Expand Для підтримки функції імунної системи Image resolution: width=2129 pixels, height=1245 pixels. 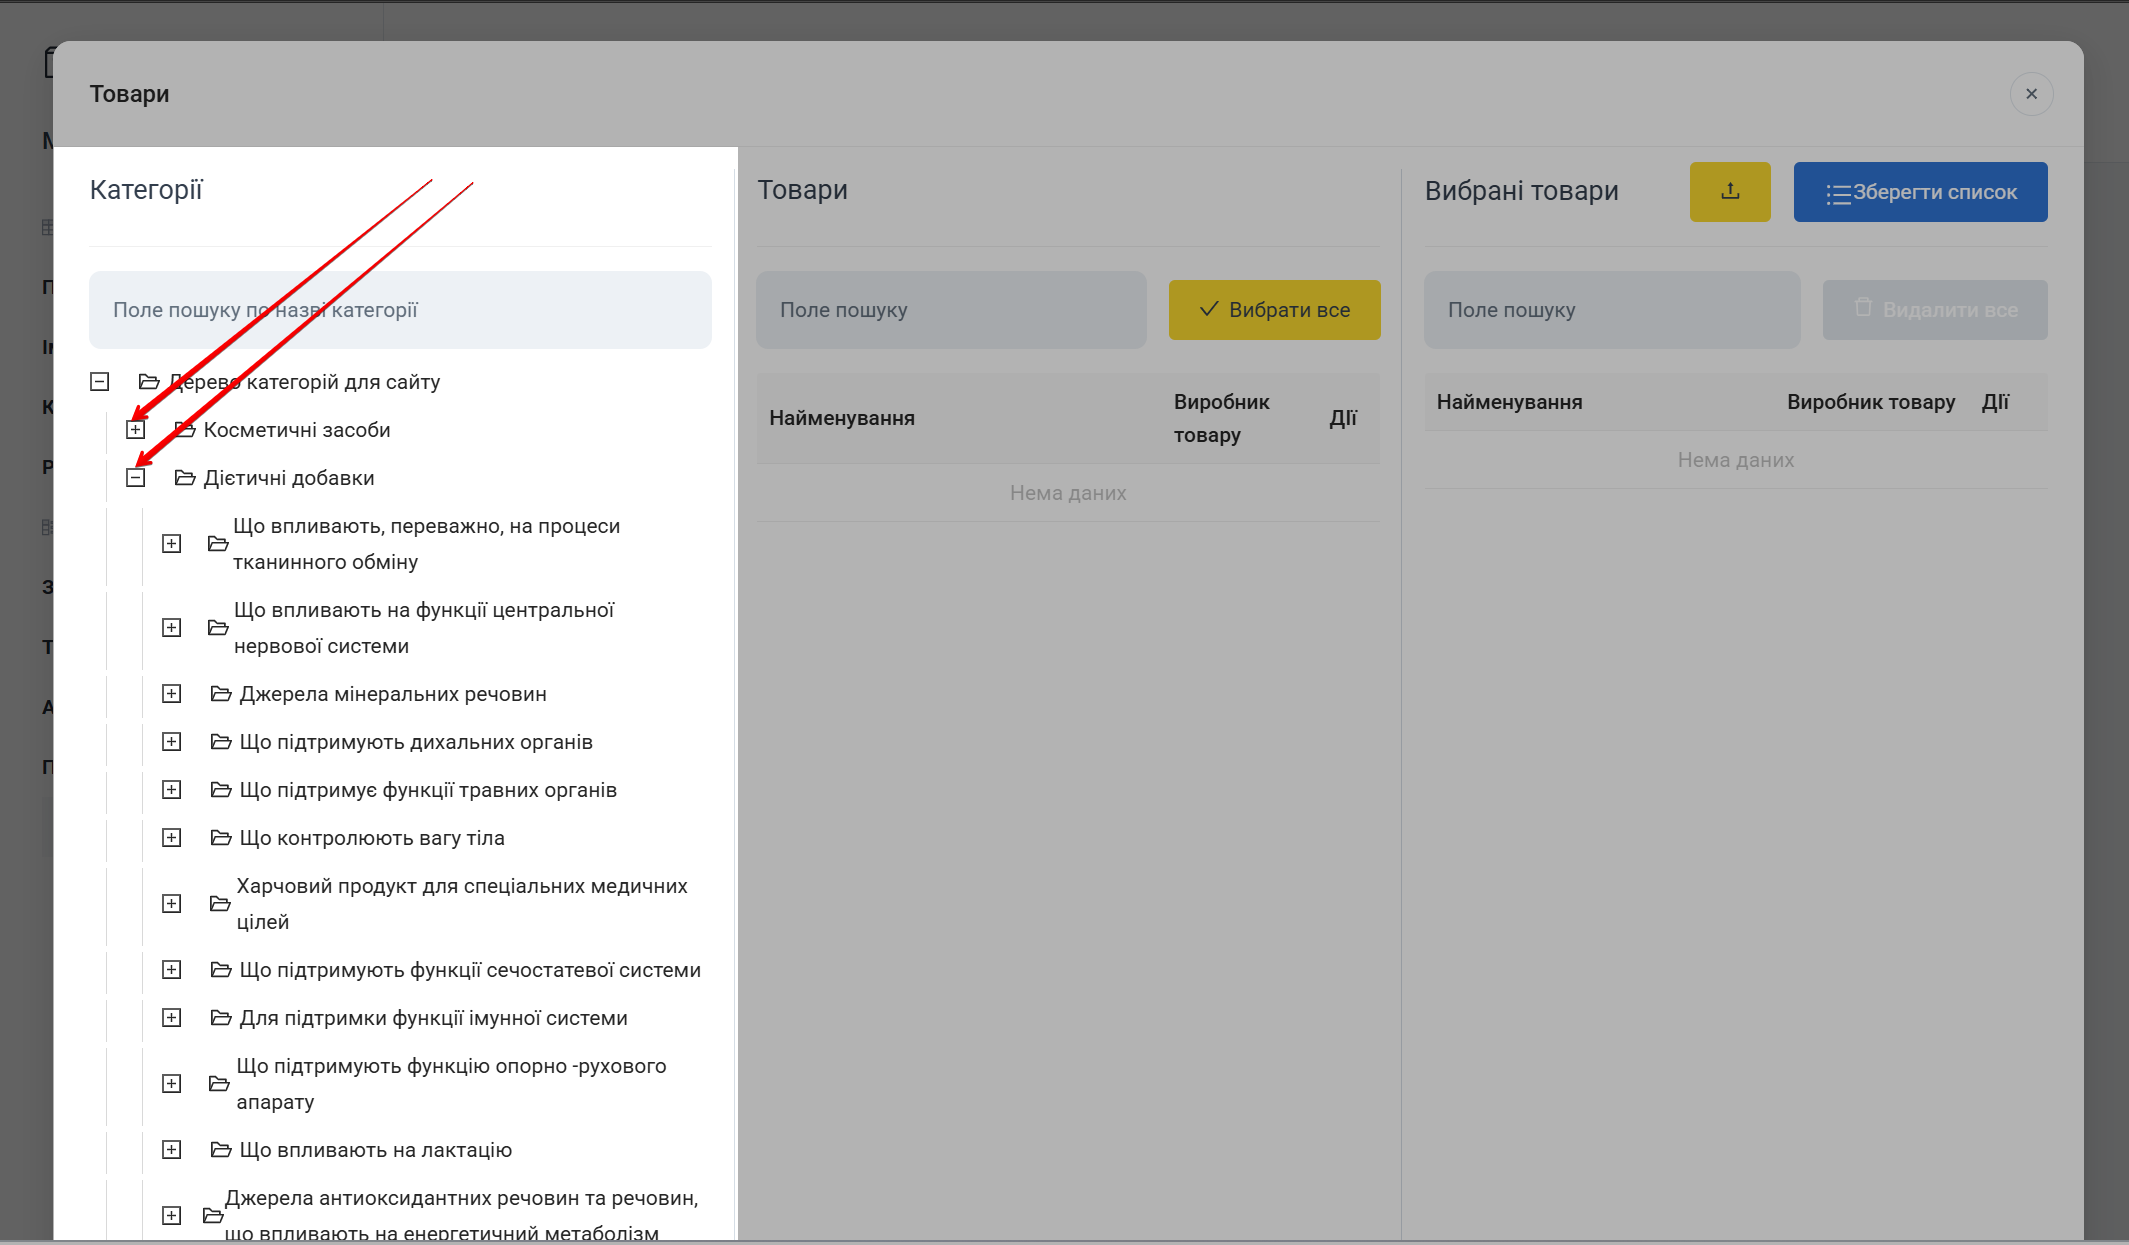[172, 1018]
